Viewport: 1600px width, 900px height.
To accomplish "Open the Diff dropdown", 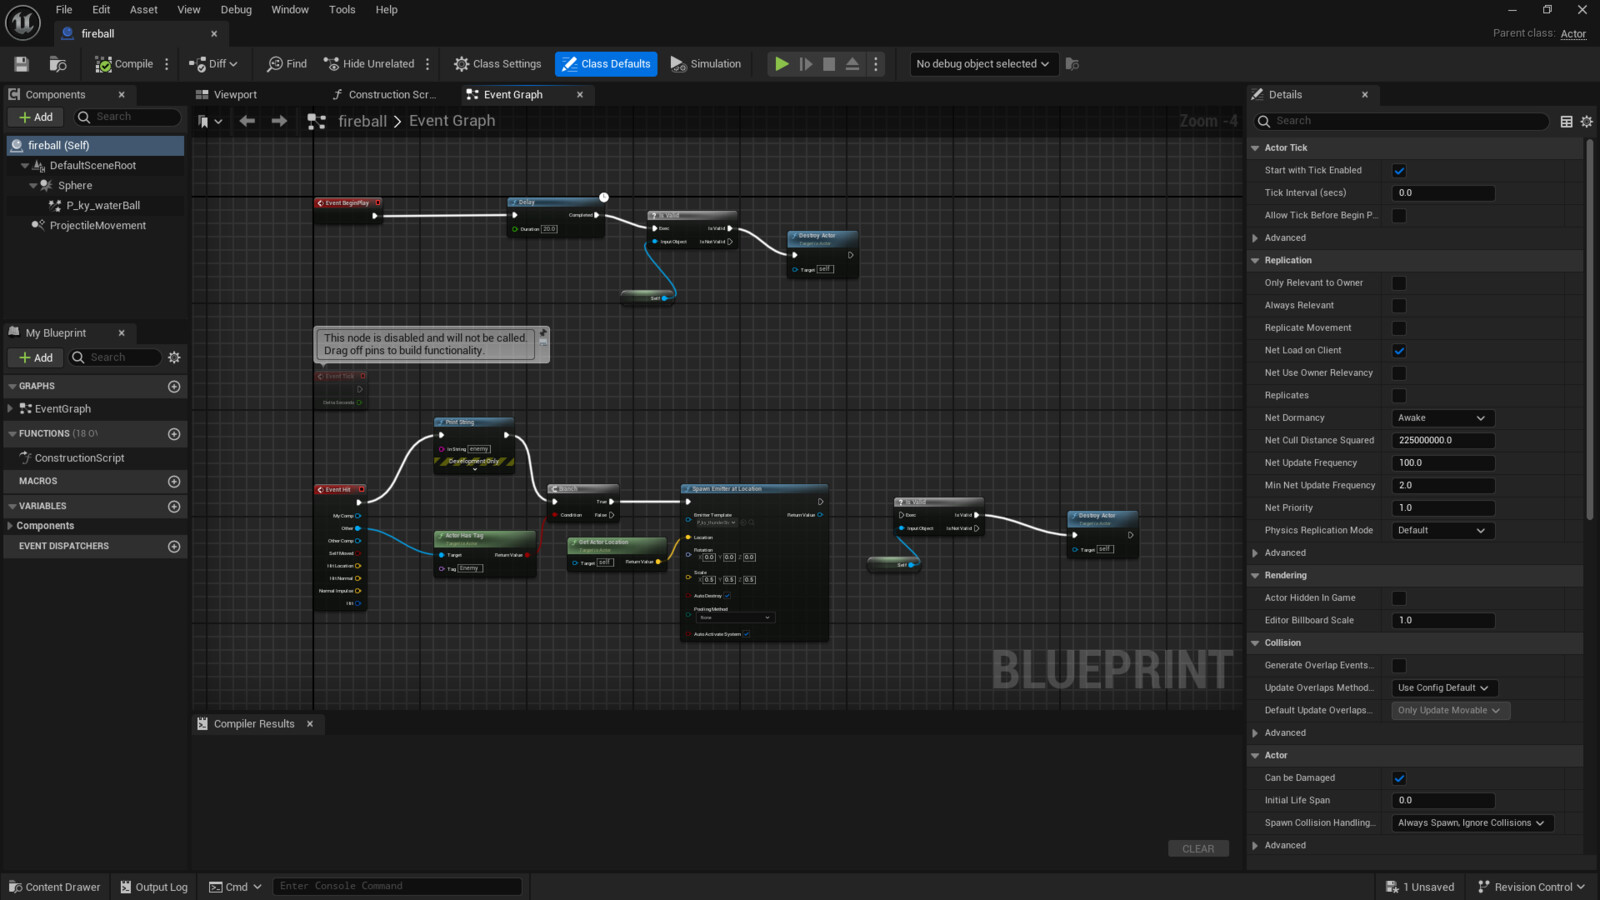I will (214, 64).
